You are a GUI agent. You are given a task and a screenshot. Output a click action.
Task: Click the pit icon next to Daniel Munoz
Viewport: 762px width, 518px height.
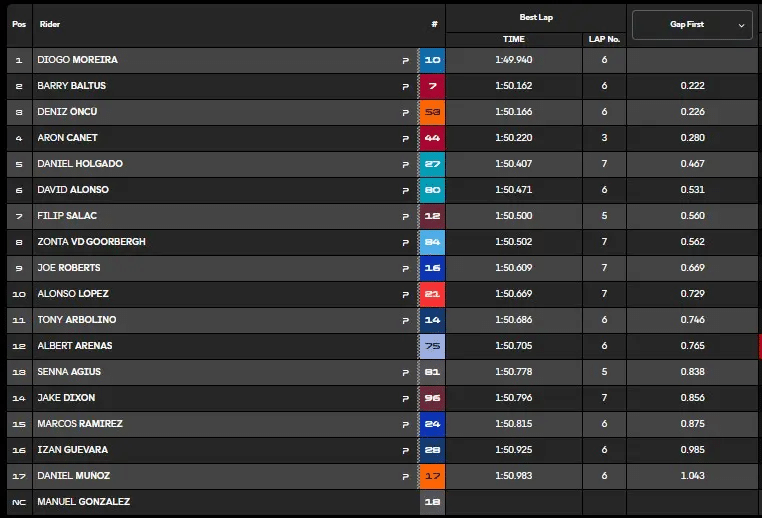[405, 476]
